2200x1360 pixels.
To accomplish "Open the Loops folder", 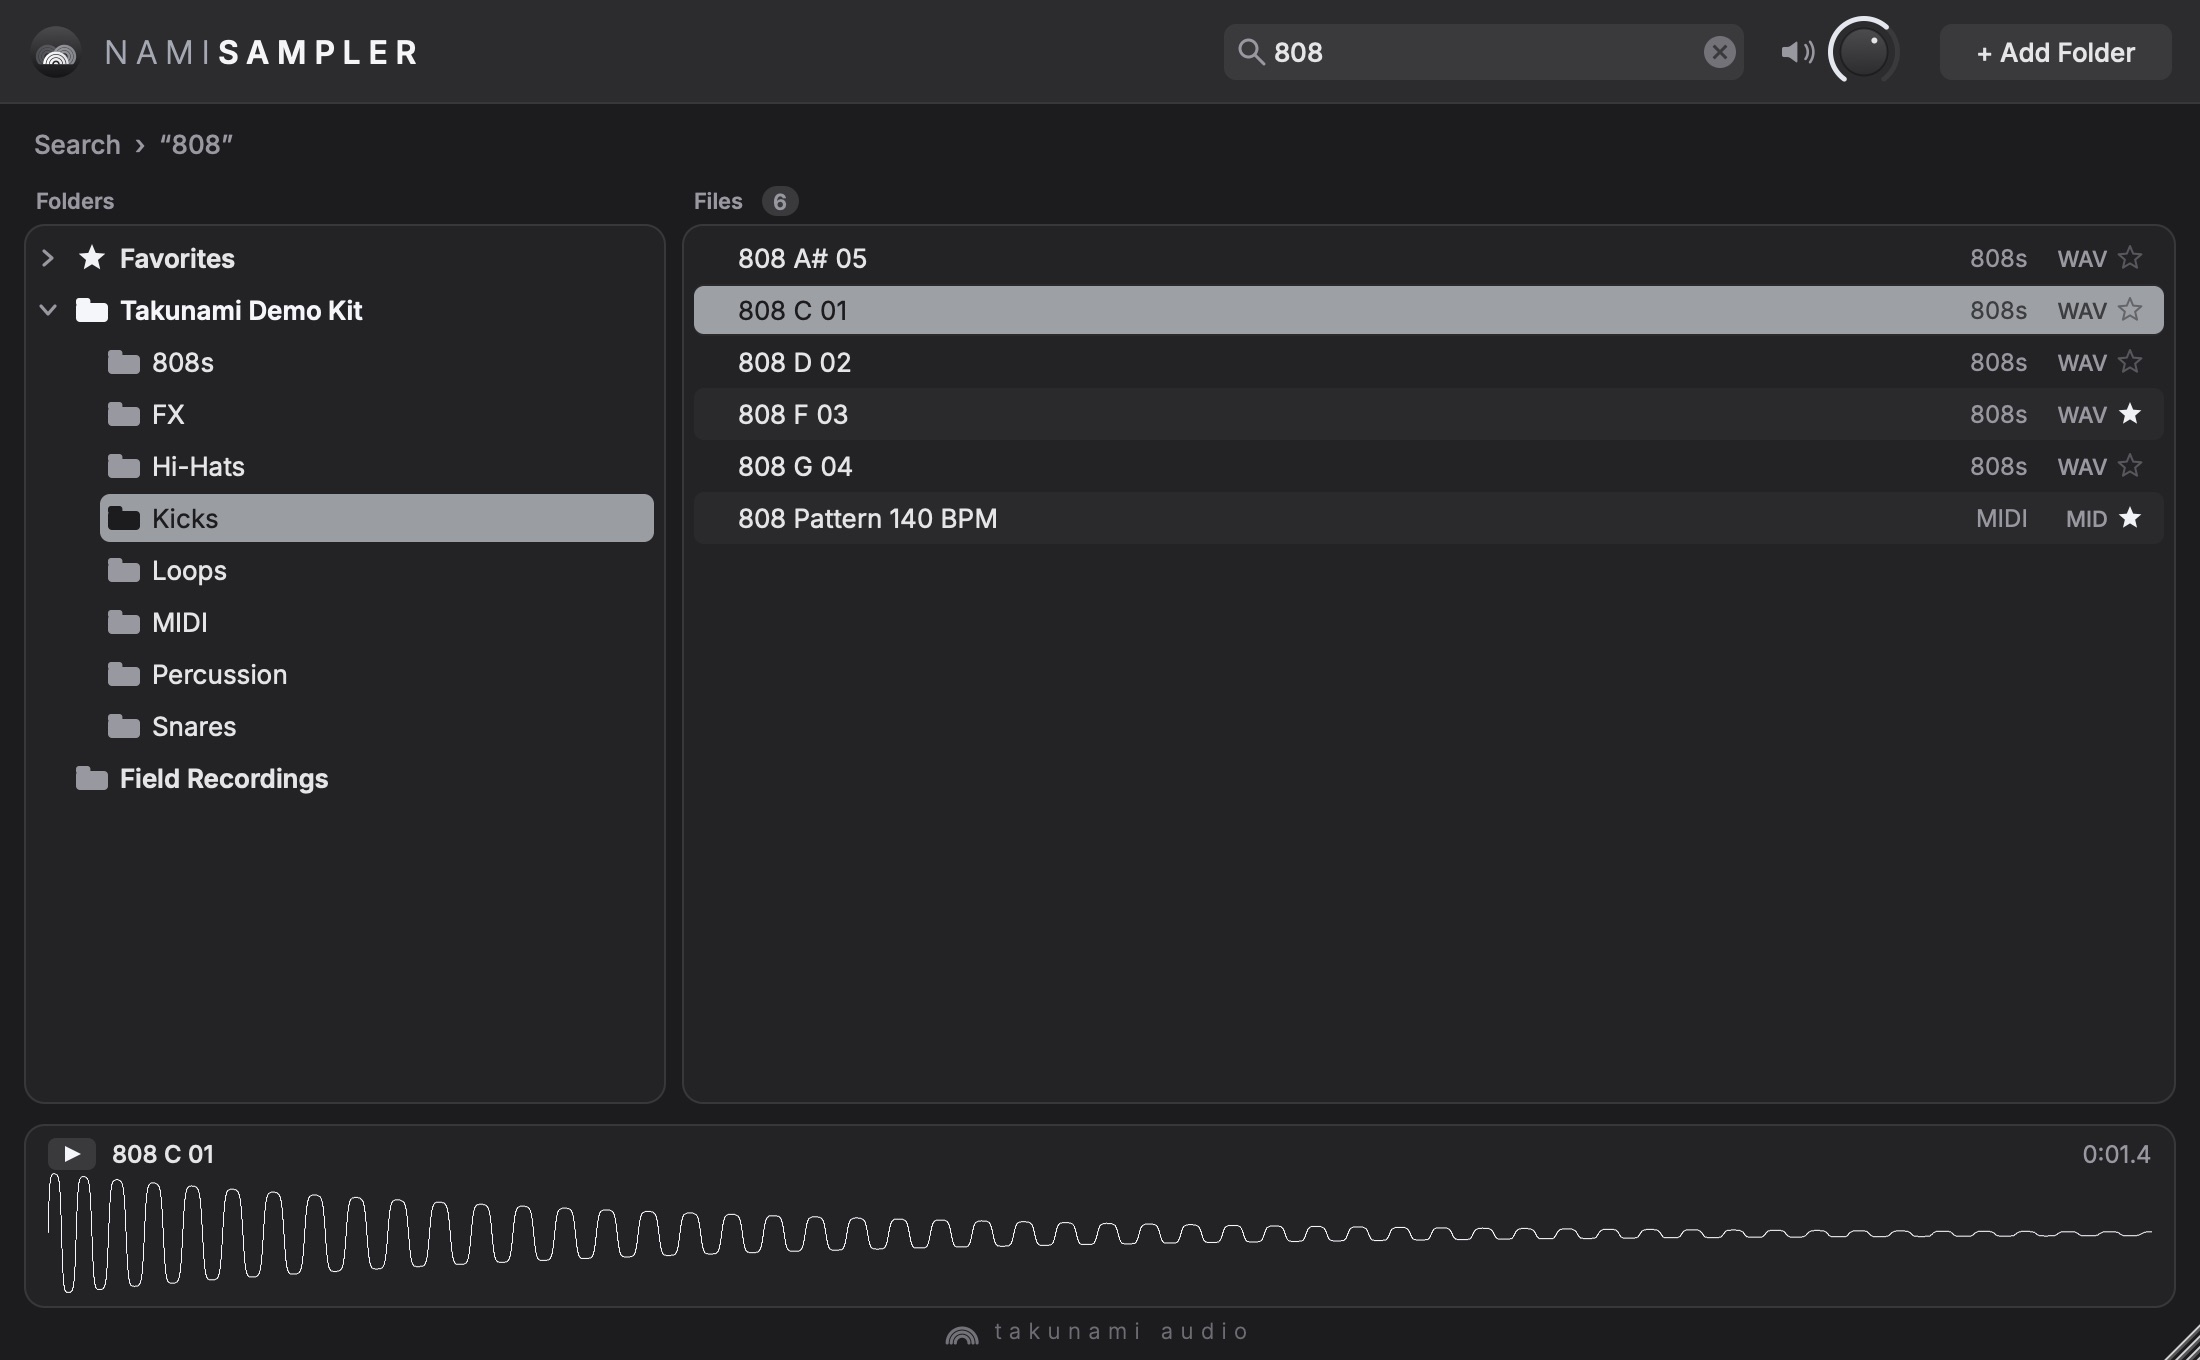I will [377, 570].
